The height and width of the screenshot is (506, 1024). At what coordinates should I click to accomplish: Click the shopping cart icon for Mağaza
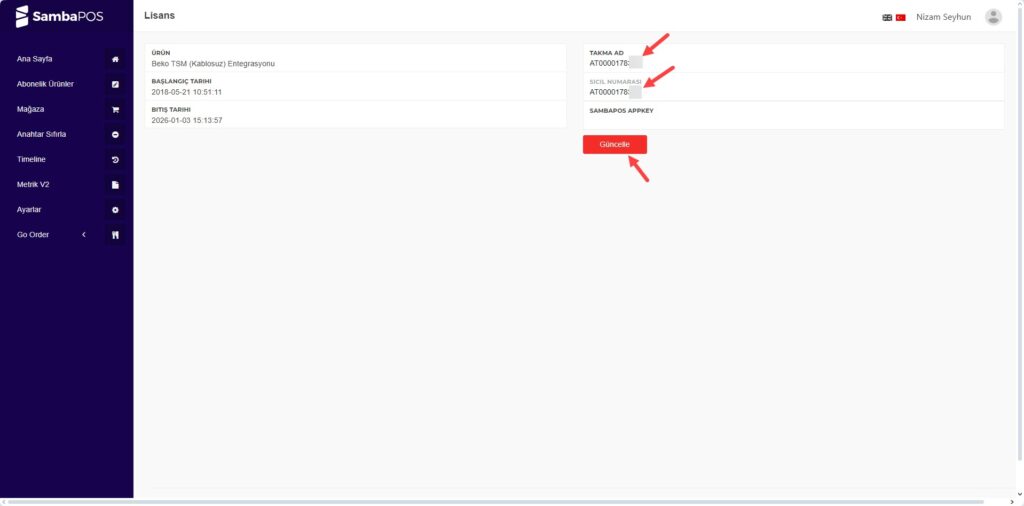click(x=115, y=109)
